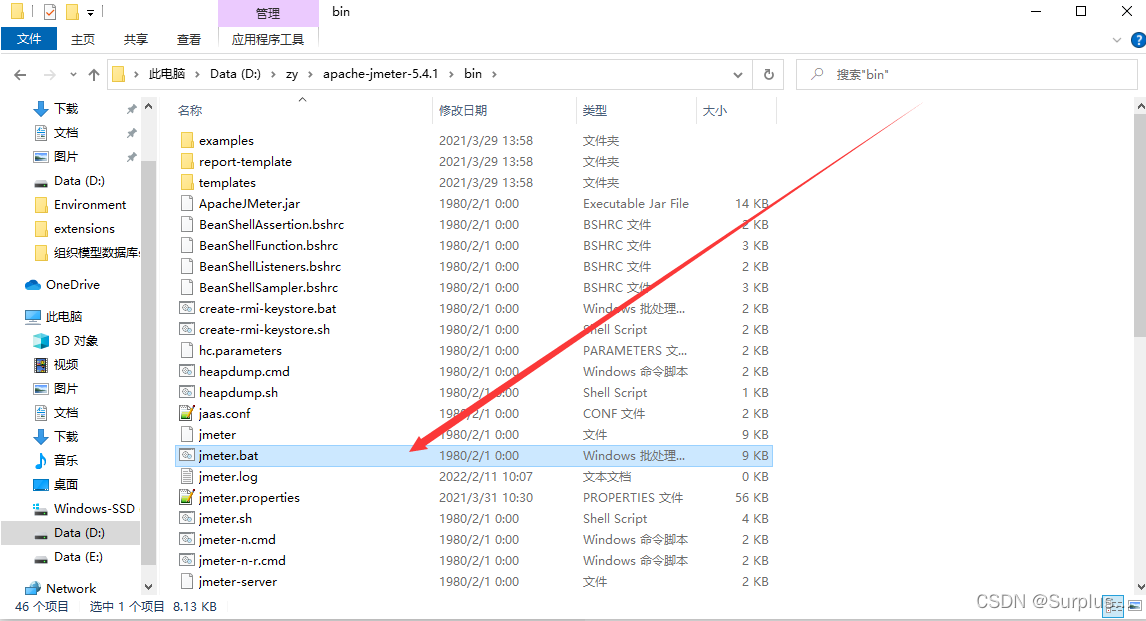Viewport: 1146px width, 621px height.
Task: Click 此电脑 in the address breadcrumb
Action: (167, 74)
